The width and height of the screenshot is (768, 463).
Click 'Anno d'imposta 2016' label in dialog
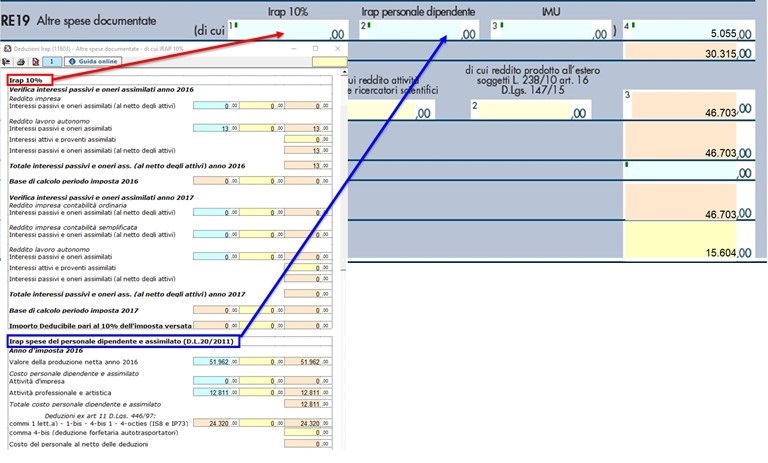tap(46, 351)
